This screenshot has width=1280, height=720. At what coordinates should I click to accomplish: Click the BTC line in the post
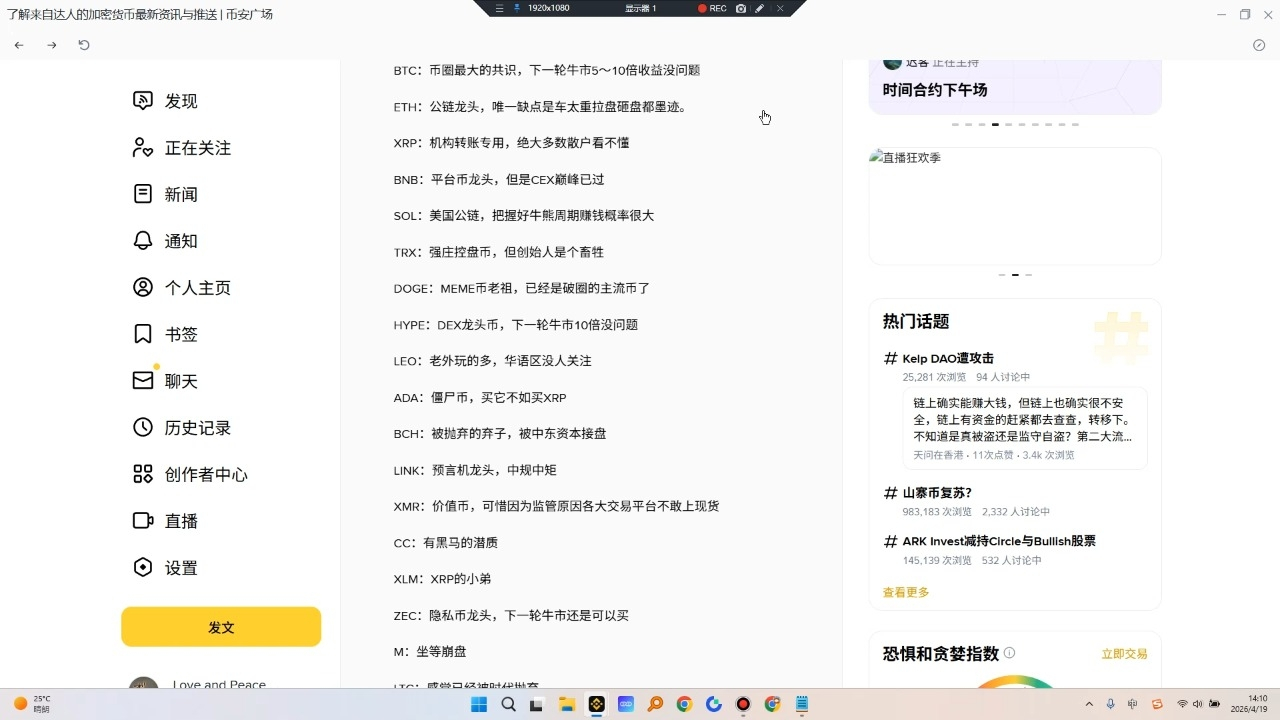(x=547, y=70)
